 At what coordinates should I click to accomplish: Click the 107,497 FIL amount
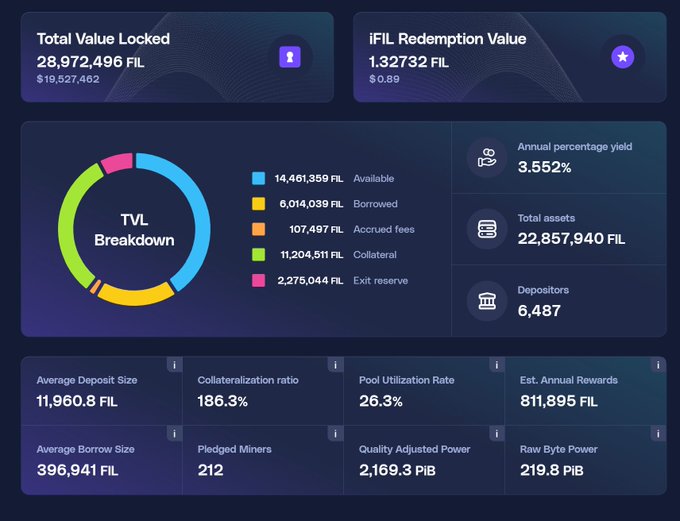point(316,229)
